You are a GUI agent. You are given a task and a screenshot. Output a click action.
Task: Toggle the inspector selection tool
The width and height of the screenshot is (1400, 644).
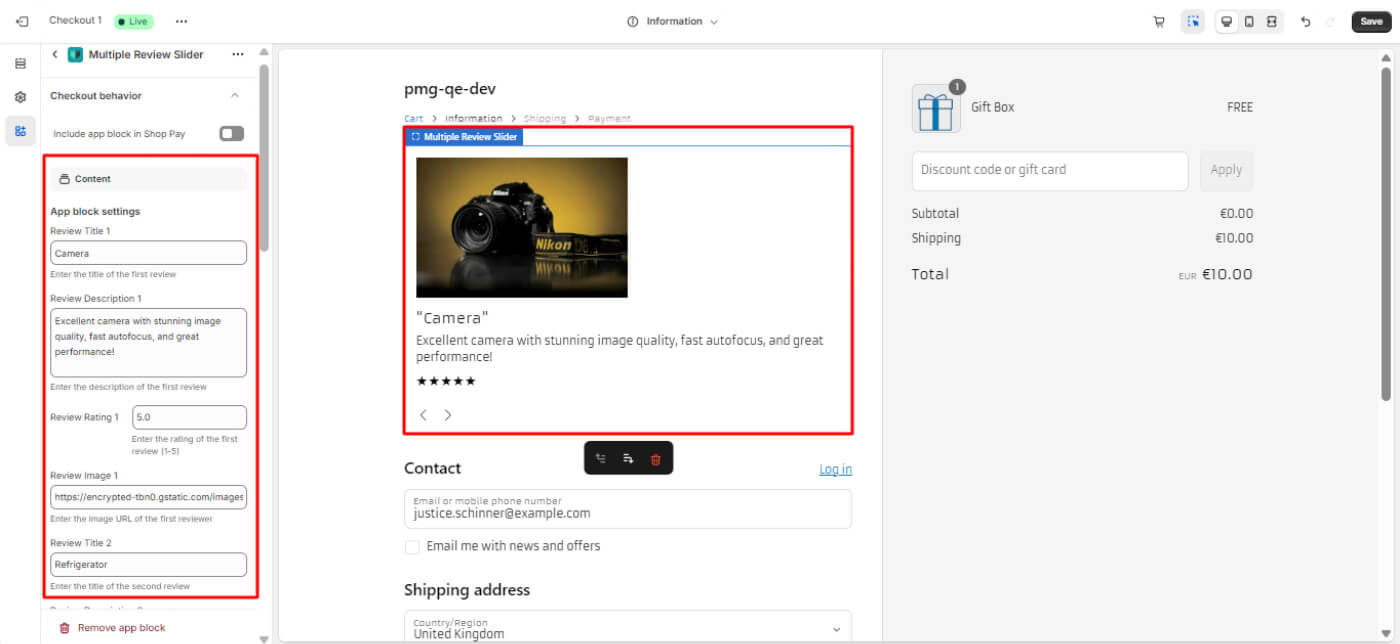coord(1192,22)
